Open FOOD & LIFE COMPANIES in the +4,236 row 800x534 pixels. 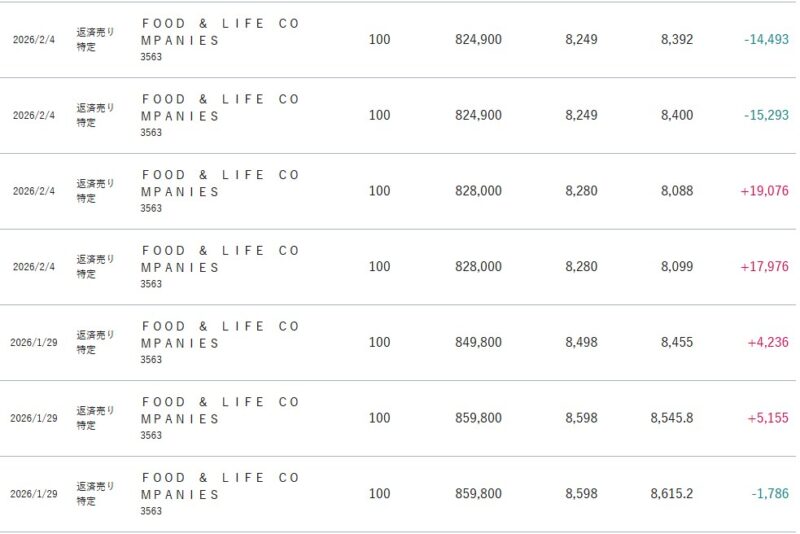(220, 335)
